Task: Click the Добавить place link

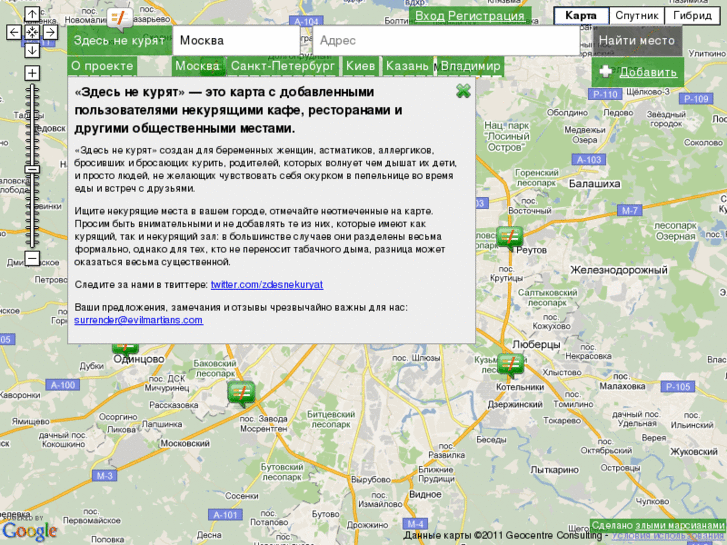Action: coord(648,72)
